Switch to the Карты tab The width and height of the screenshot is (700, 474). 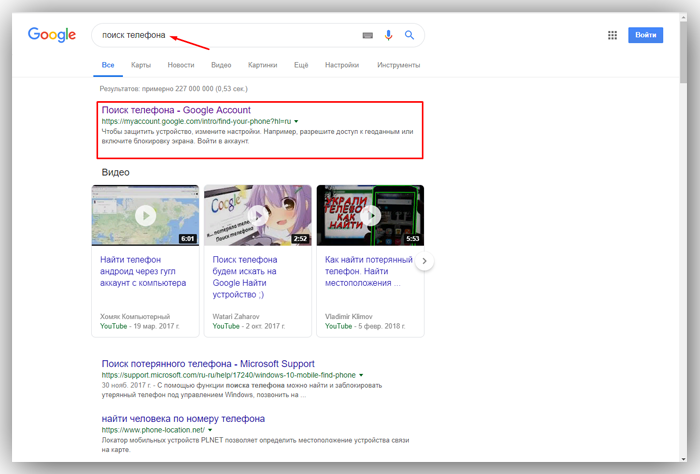tap(141, 65)
